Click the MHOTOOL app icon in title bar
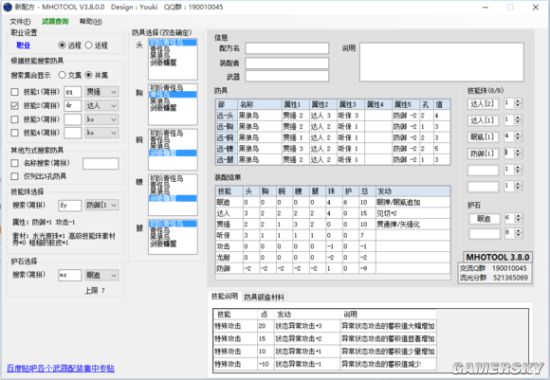 (8, 7)
